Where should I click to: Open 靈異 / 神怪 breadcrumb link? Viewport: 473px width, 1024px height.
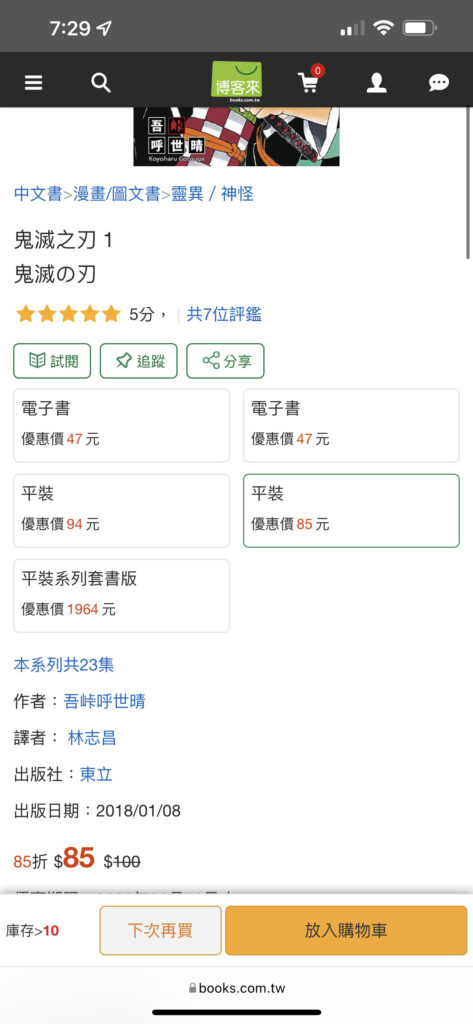click(x=212, y=194)
